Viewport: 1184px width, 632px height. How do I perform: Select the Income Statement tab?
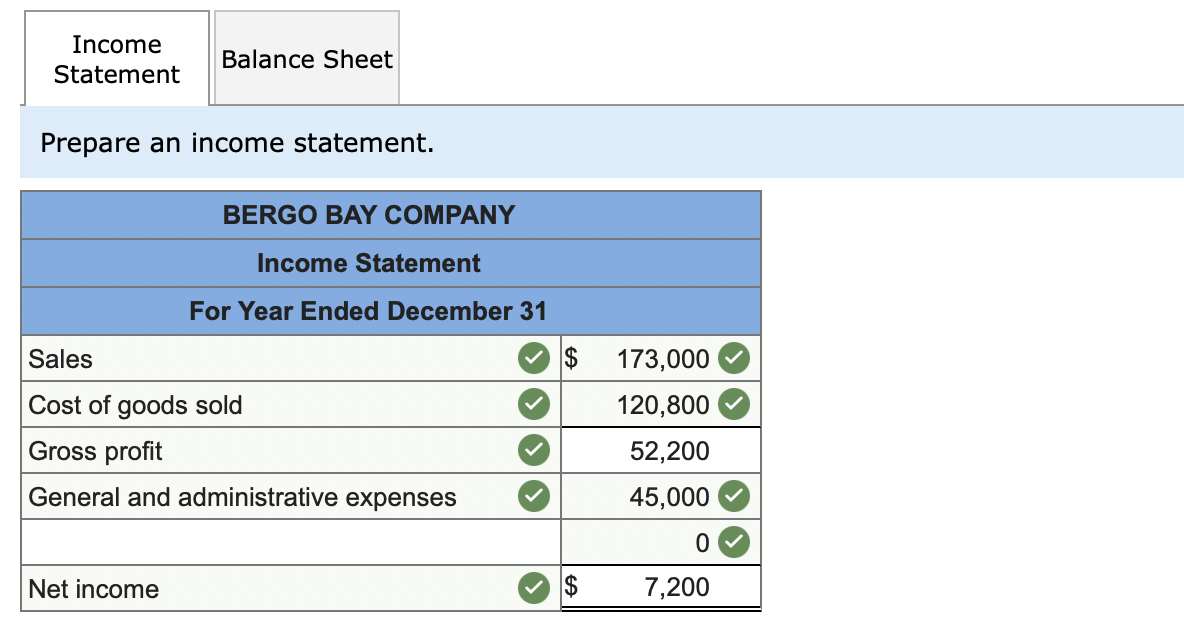116,58
